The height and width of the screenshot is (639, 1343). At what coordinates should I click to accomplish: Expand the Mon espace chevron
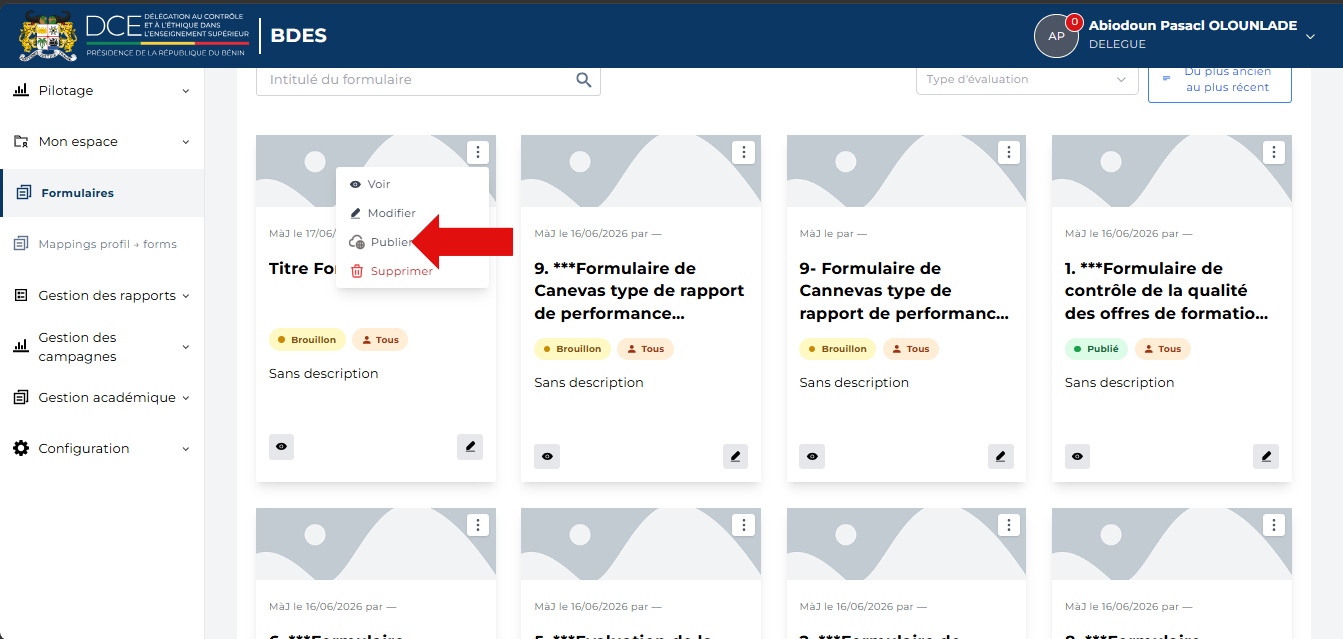pyautogui.click(x=186, y=142)
